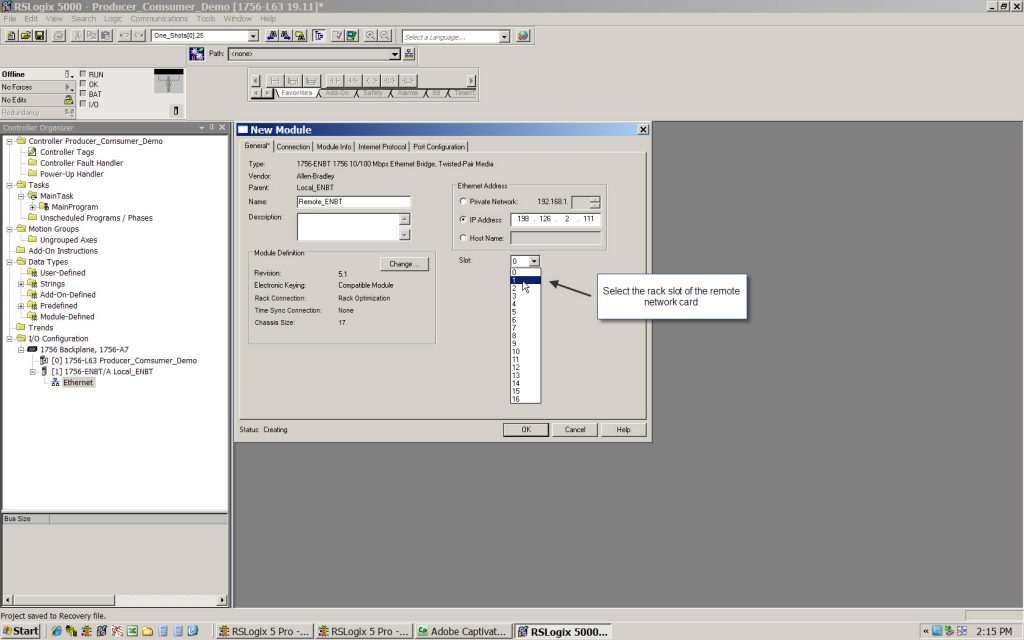Open the Logic menu
This screenshot has height=640, width=1024.
coord(112,18)
